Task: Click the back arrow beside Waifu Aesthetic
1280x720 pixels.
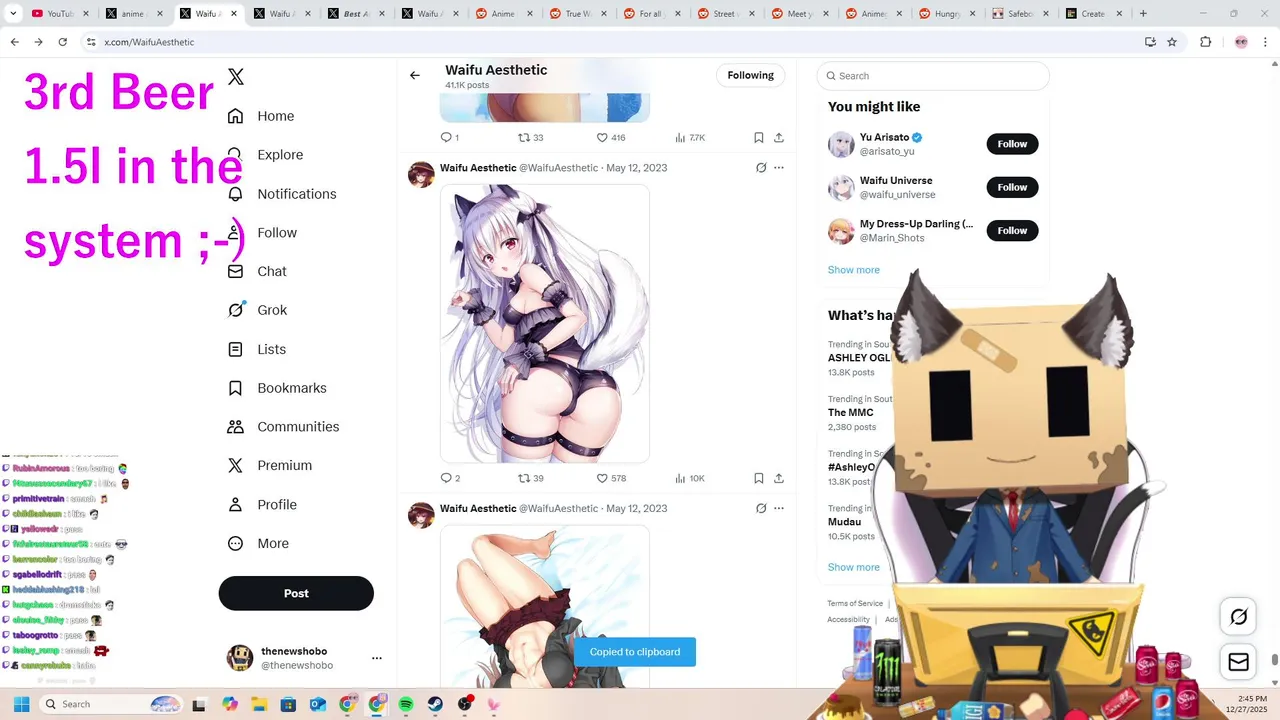Action: [415, 75]
